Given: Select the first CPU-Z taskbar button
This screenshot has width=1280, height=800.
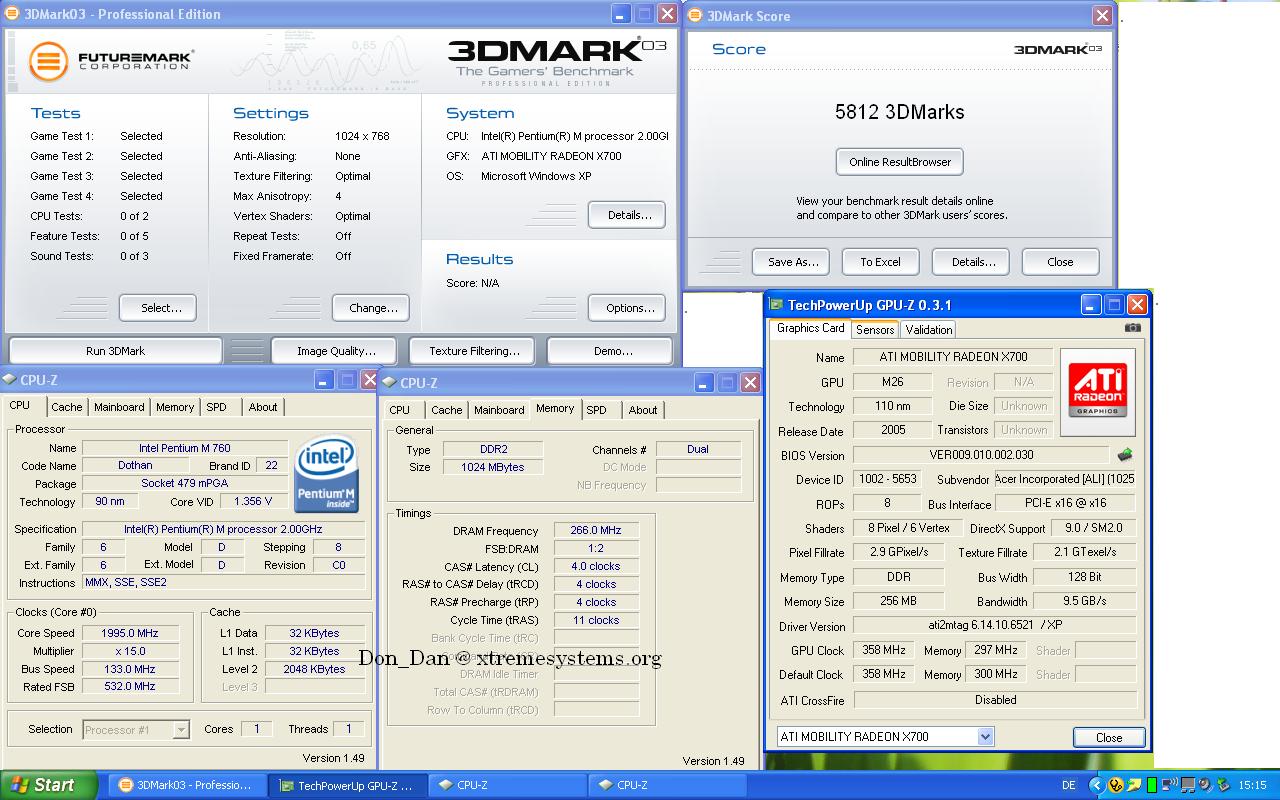Looking at the screenshot, I should pyautogui.click(x=508, y=785).
